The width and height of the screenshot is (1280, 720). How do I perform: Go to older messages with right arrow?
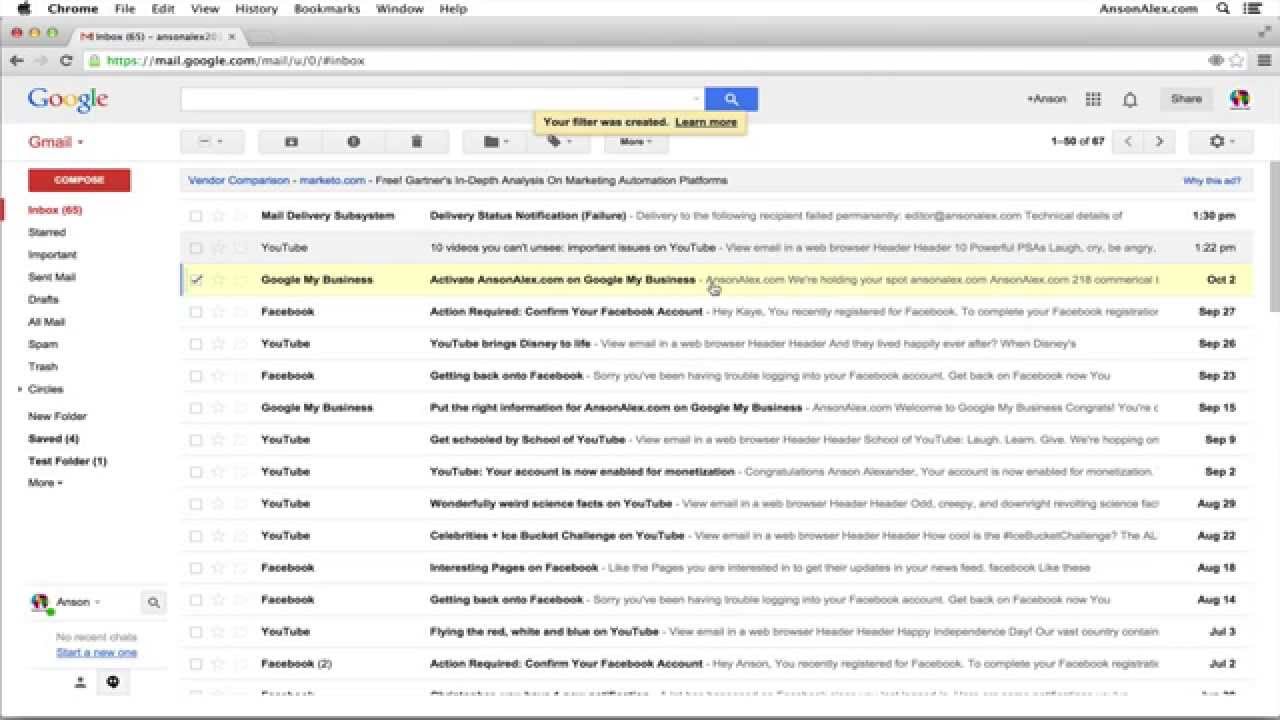(x=1159, y=142)
